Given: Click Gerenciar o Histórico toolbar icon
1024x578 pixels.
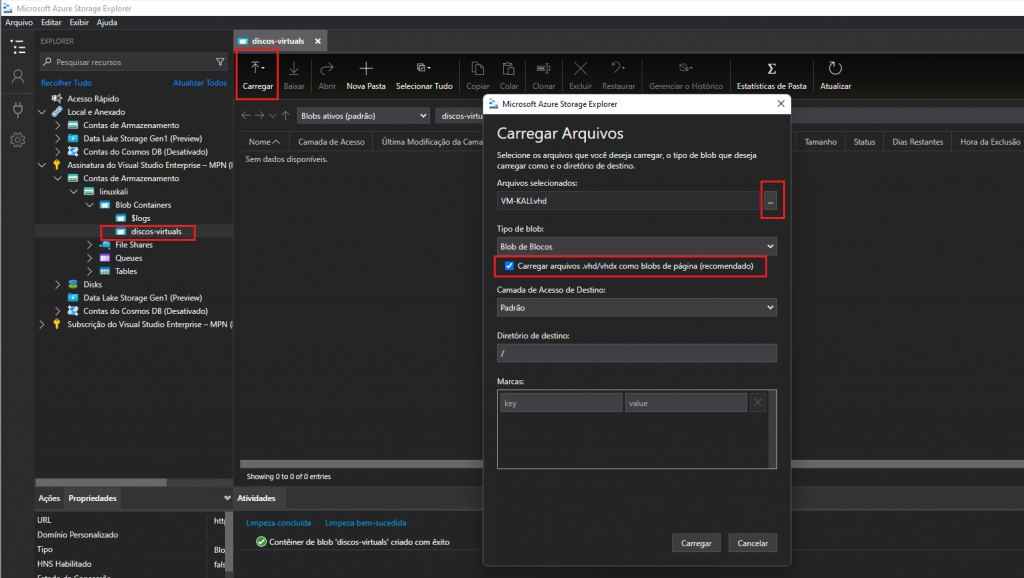Looking at the screenshot, I should (x=686, y=76).
